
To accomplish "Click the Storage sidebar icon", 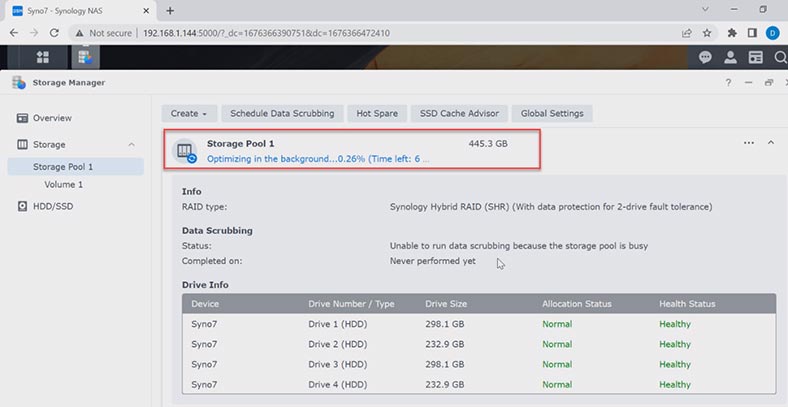I will click(x=22, y=145).
